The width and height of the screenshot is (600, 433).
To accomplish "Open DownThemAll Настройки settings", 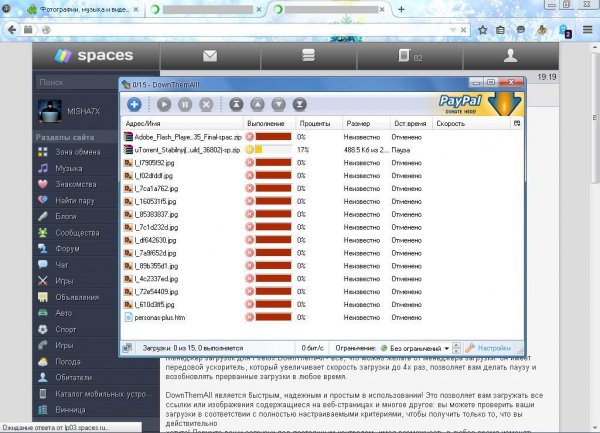I will [x=489, y=348].
